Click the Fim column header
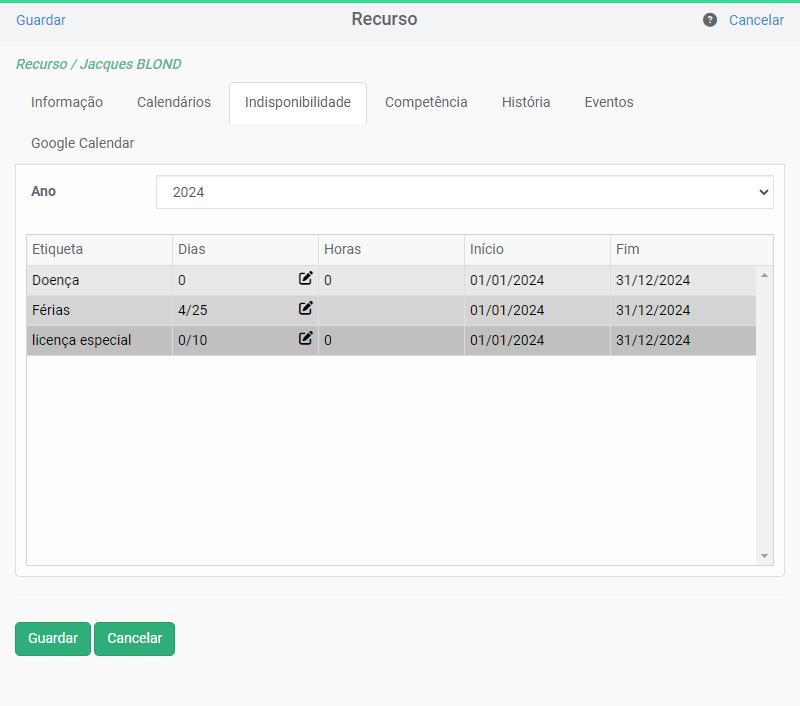Viewport: 800px width, 706px height. tap(691, 249)
